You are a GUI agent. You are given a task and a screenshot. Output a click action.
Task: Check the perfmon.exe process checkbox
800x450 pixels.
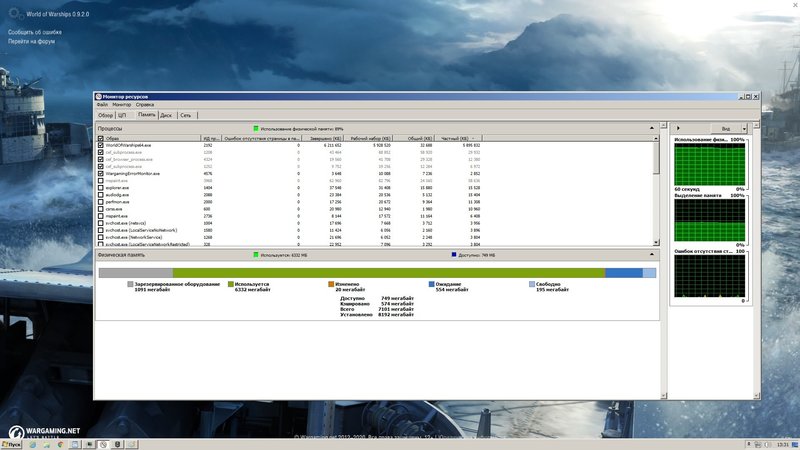point(101,202)
